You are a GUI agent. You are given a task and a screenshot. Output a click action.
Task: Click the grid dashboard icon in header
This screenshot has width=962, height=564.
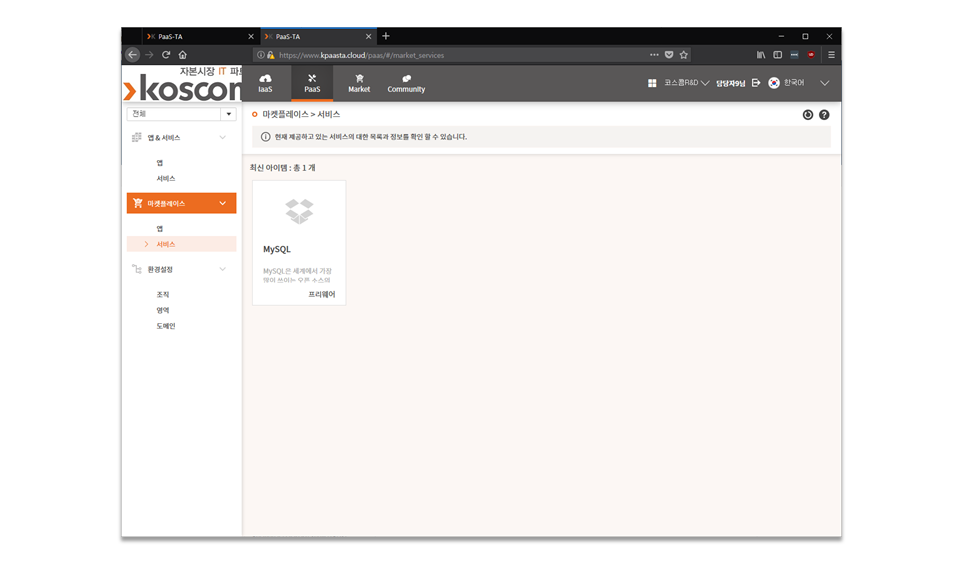(652, 83)
